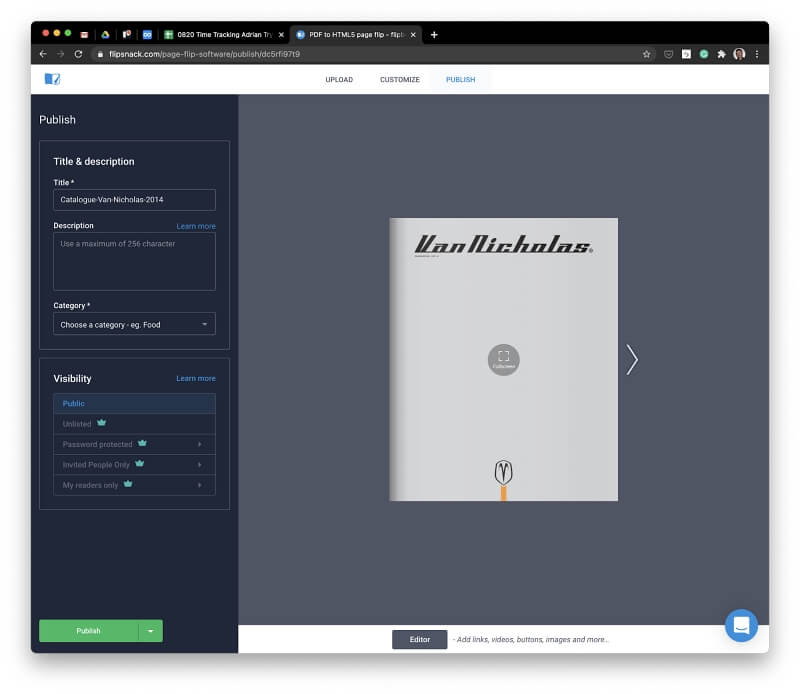Go to the Customize step
Viewport: 800px width, 694px height.
(x=400, y=80)
